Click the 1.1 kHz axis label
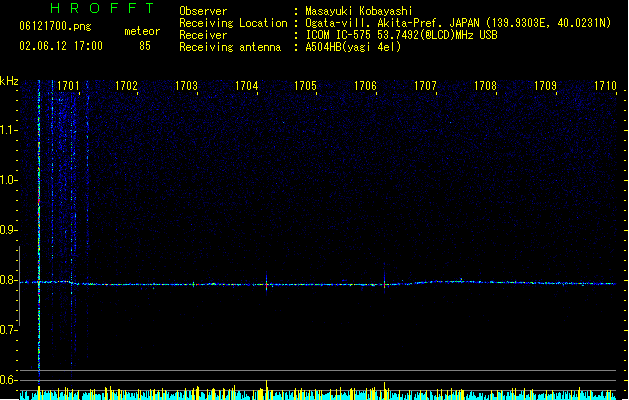The width and height of the screenshot is (629, 400). pos(8,130)
